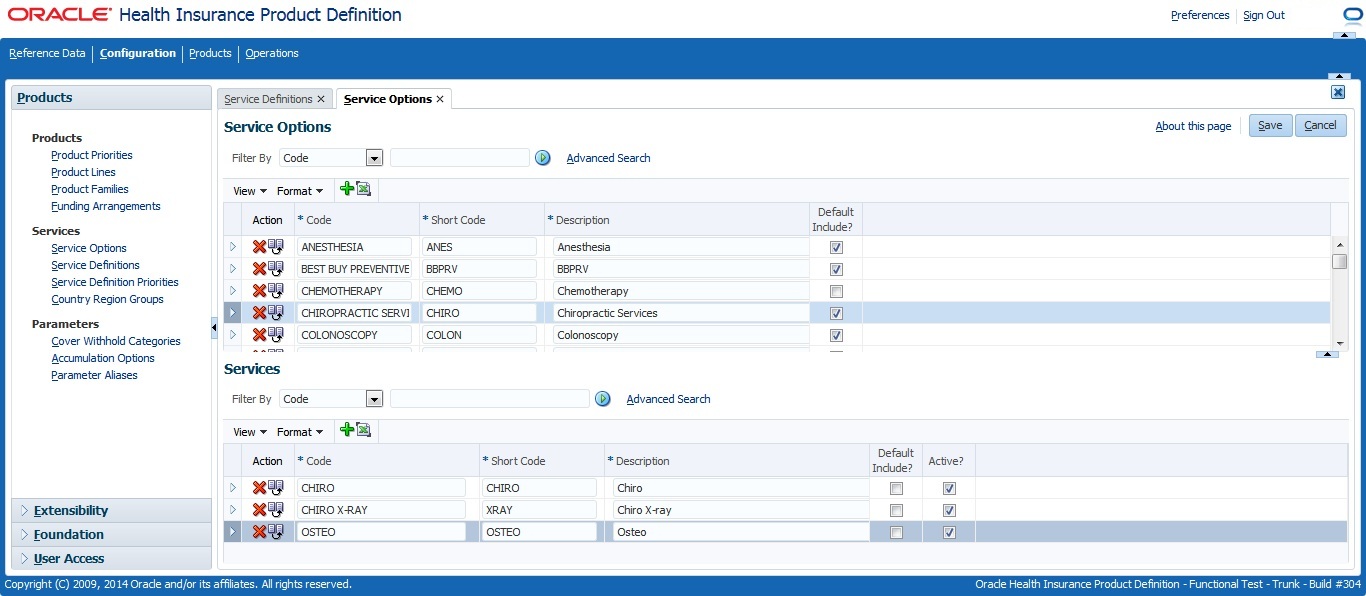Delete the CHIRO service row
The height and width of the screenshot is (596, 1366).
coord(259,488)
